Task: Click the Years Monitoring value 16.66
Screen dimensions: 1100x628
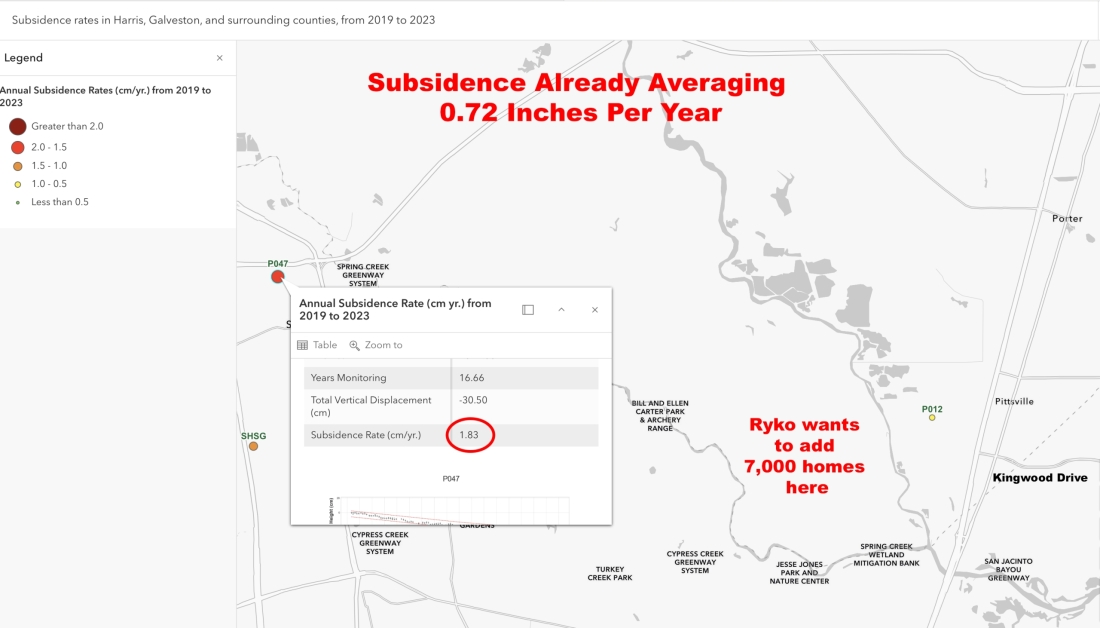Action: tap(471, 378)
